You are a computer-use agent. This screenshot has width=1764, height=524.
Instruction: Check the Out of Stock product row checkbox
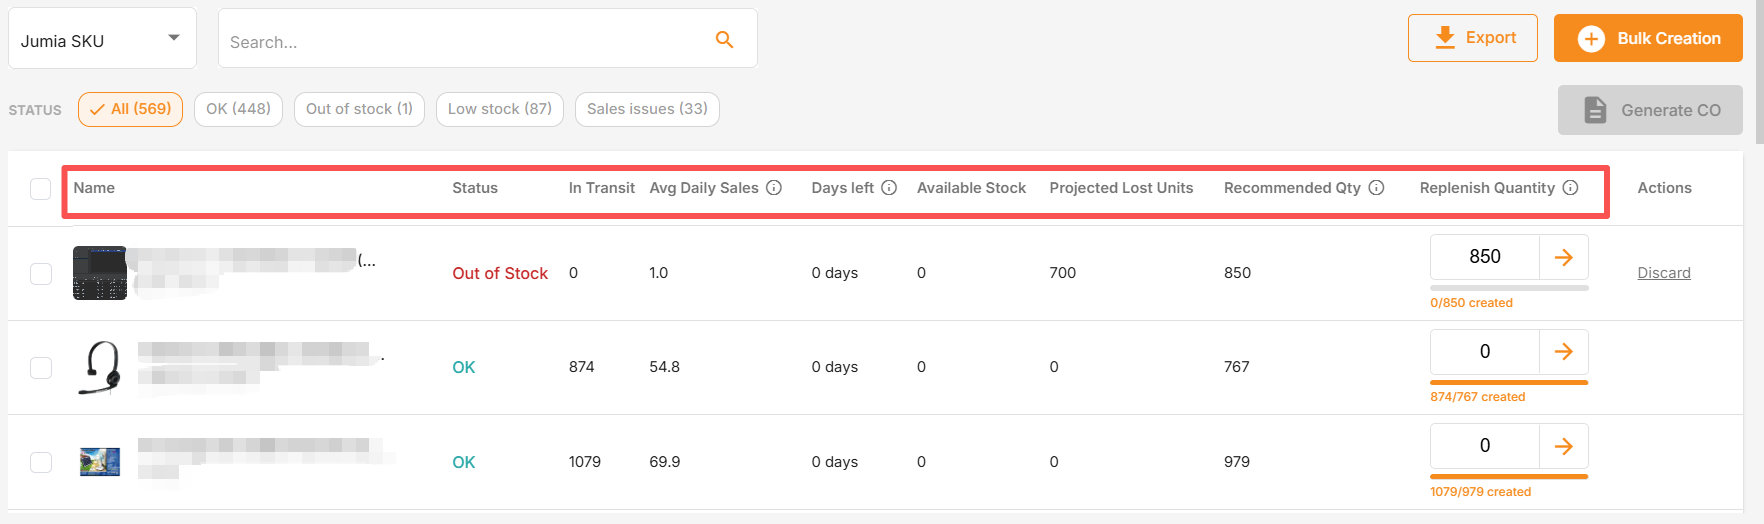[41, 274]
